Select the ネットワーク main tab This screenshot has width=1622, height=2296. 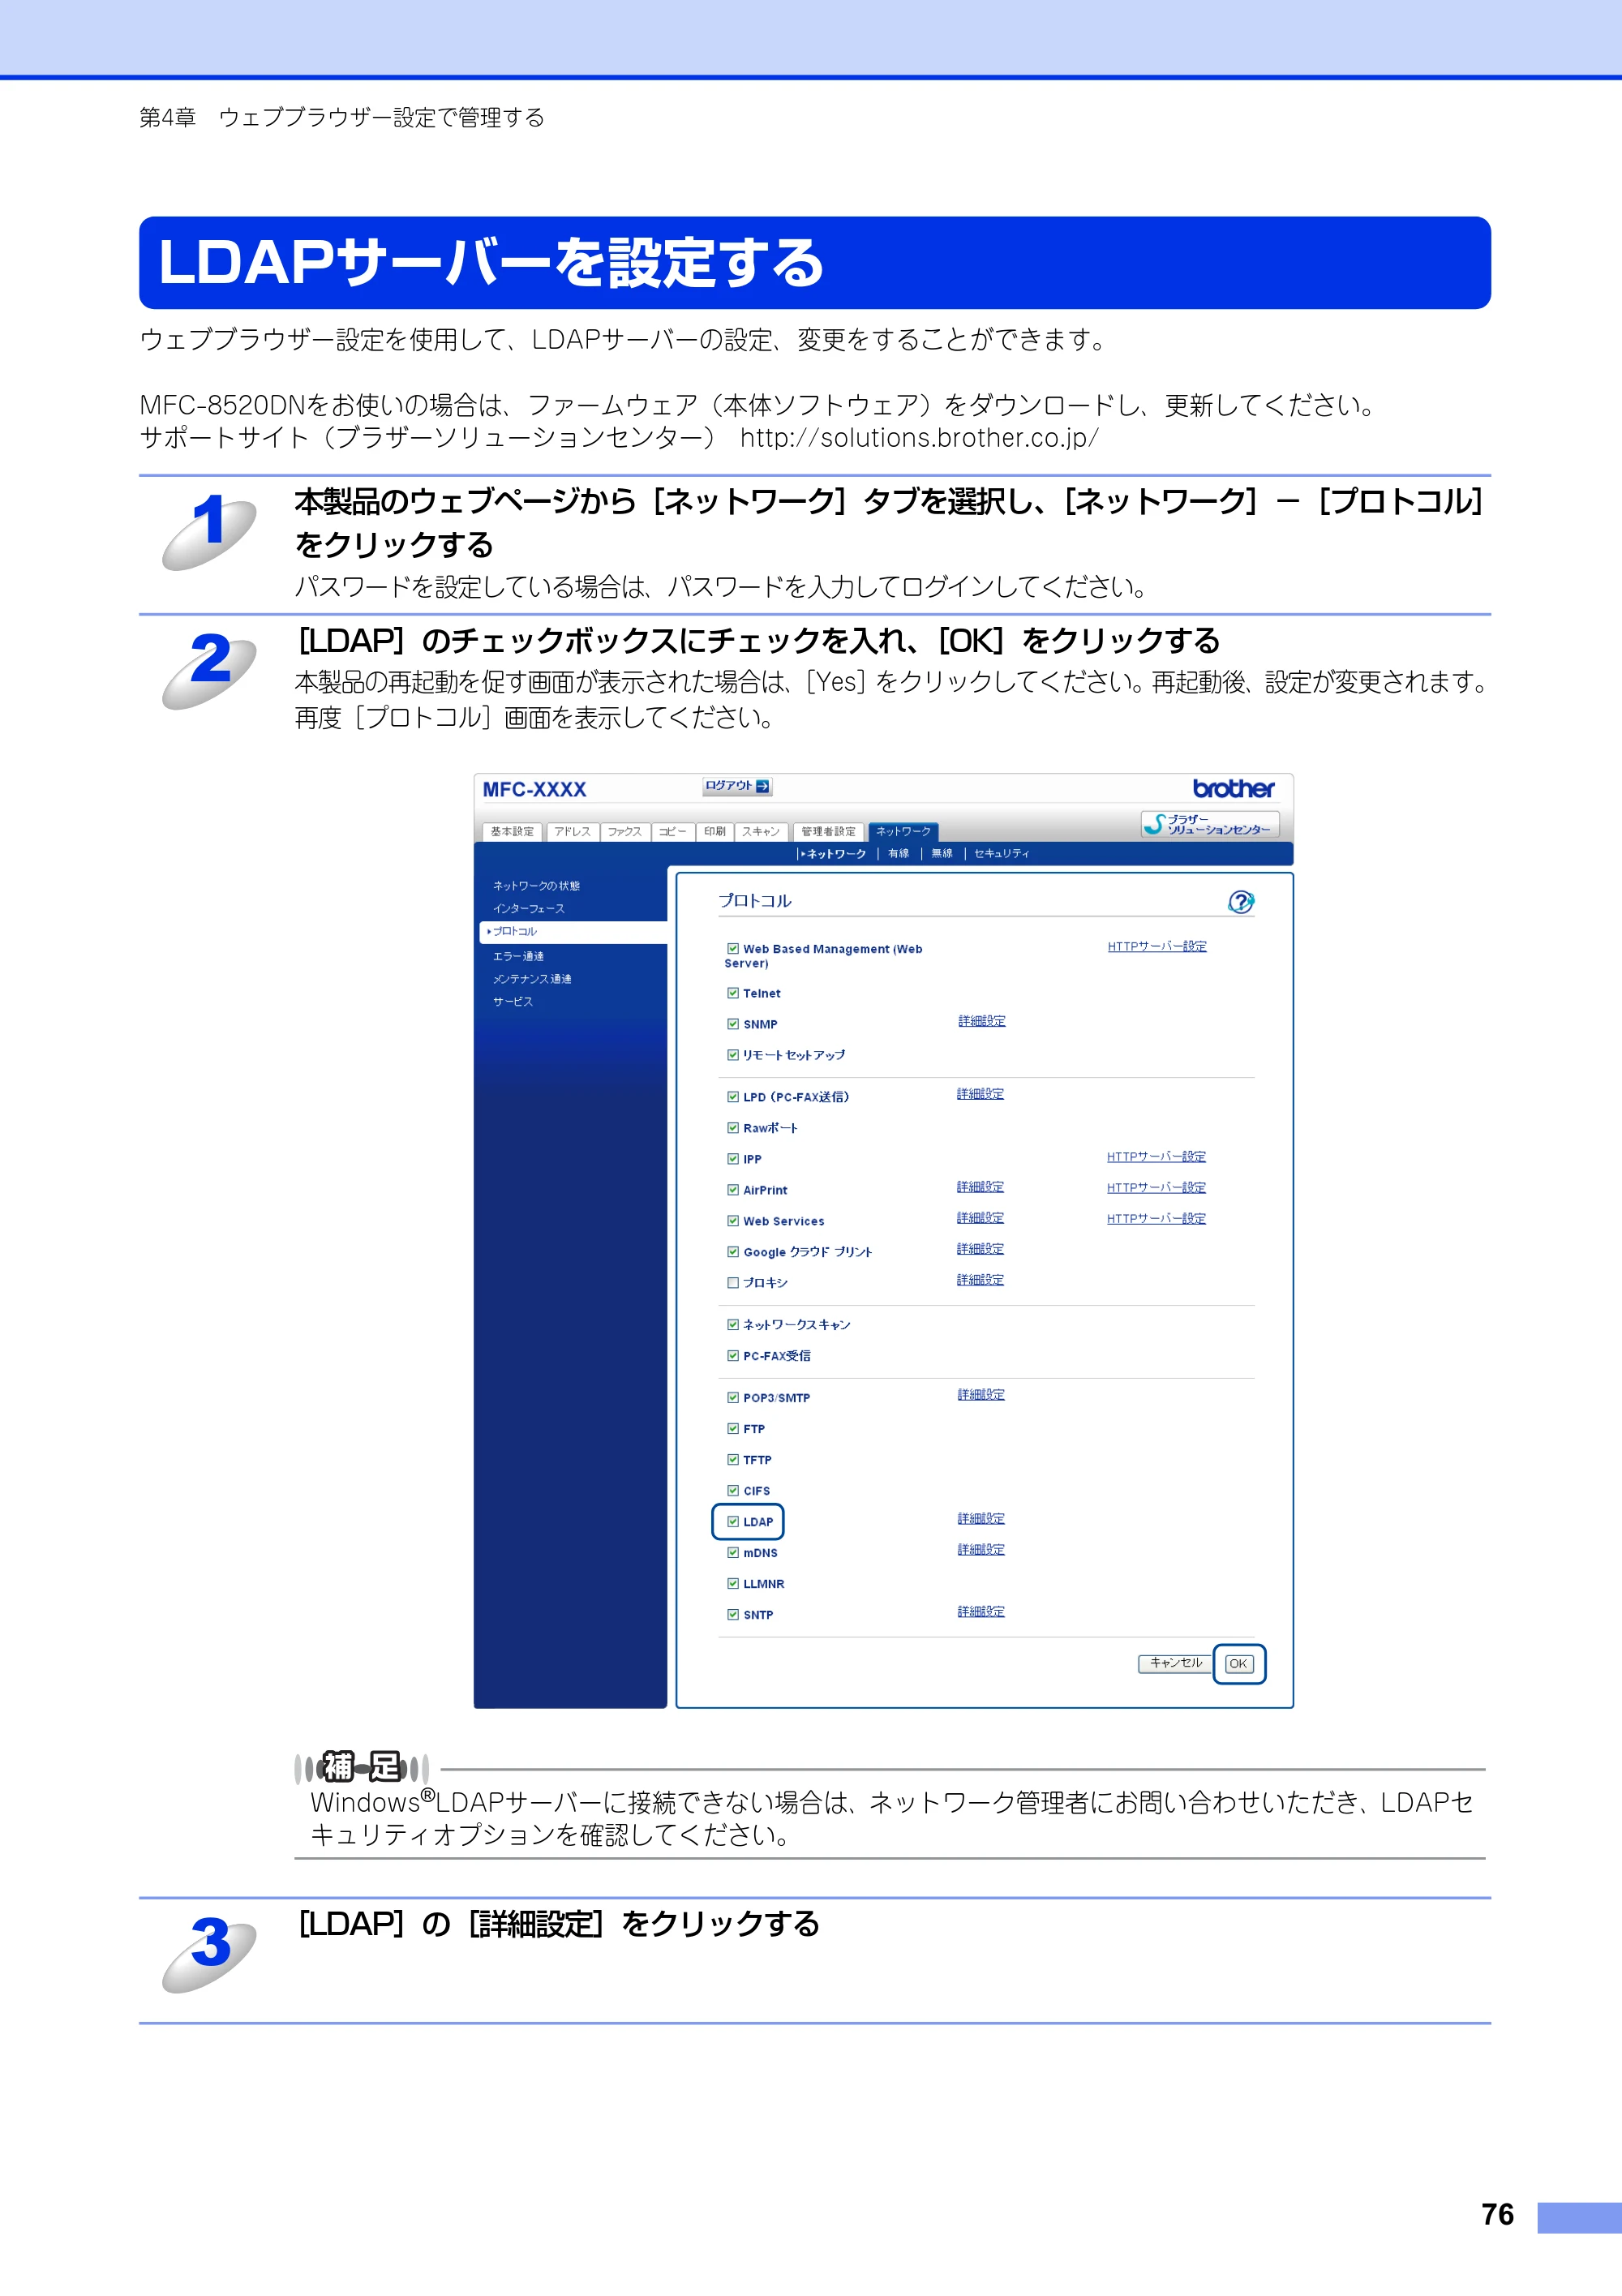903,832
